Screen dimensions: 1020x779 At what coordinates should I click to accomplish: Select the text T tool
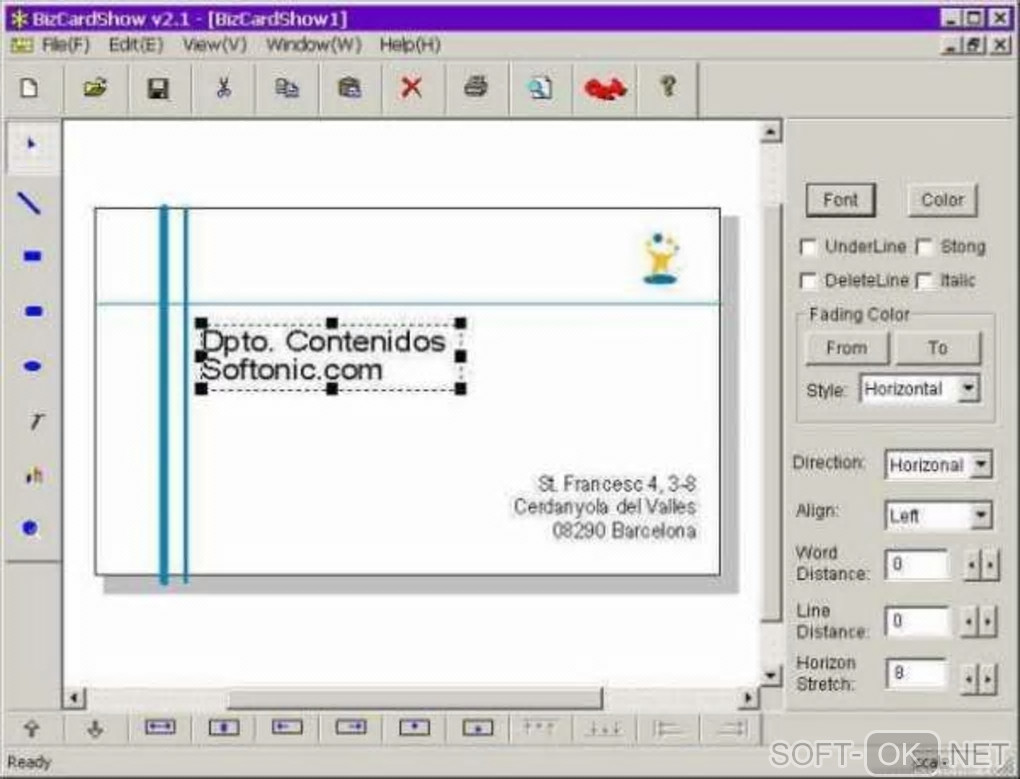[35, 421]
